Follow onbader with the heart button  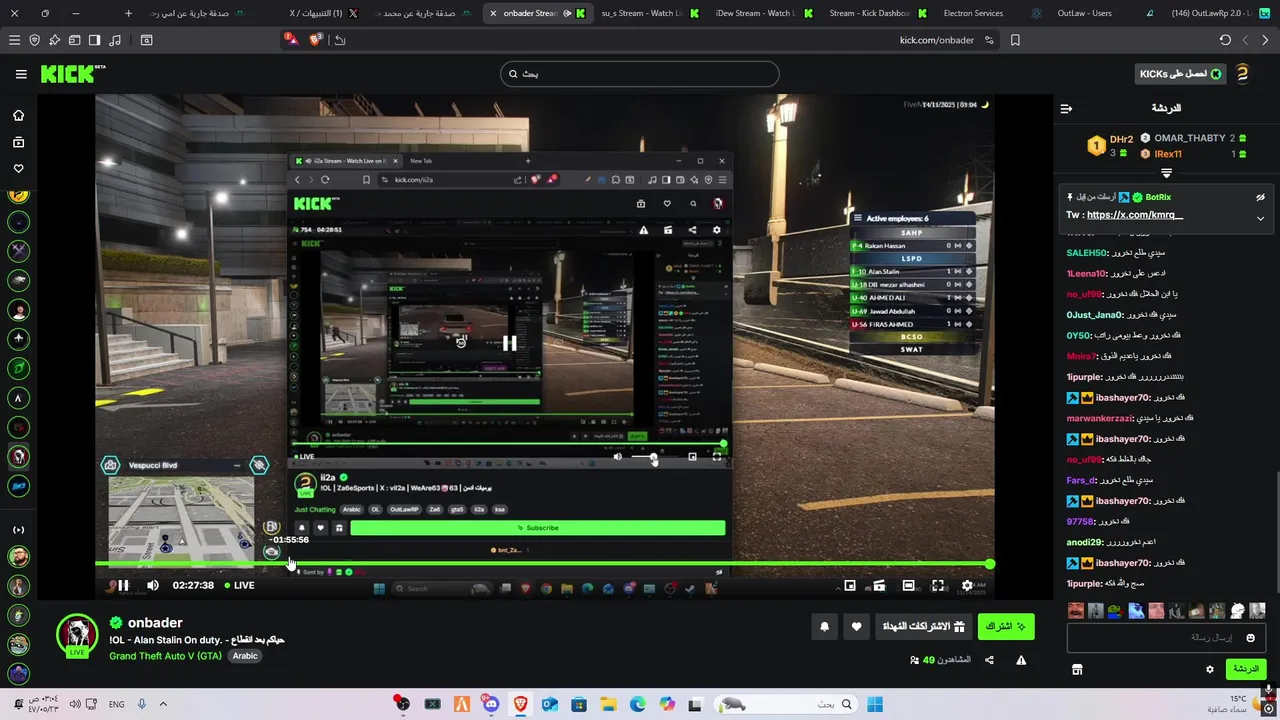(x=856, y=627)
